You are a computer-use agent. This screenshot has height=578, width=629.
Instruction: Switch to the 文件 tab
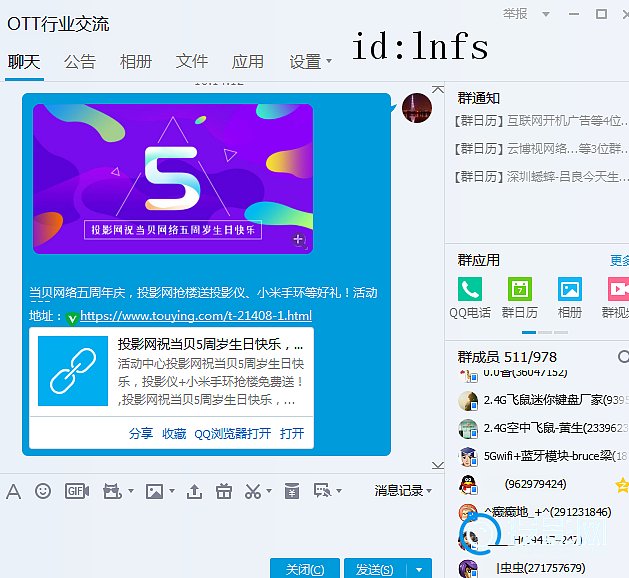(x=192, y=61)
